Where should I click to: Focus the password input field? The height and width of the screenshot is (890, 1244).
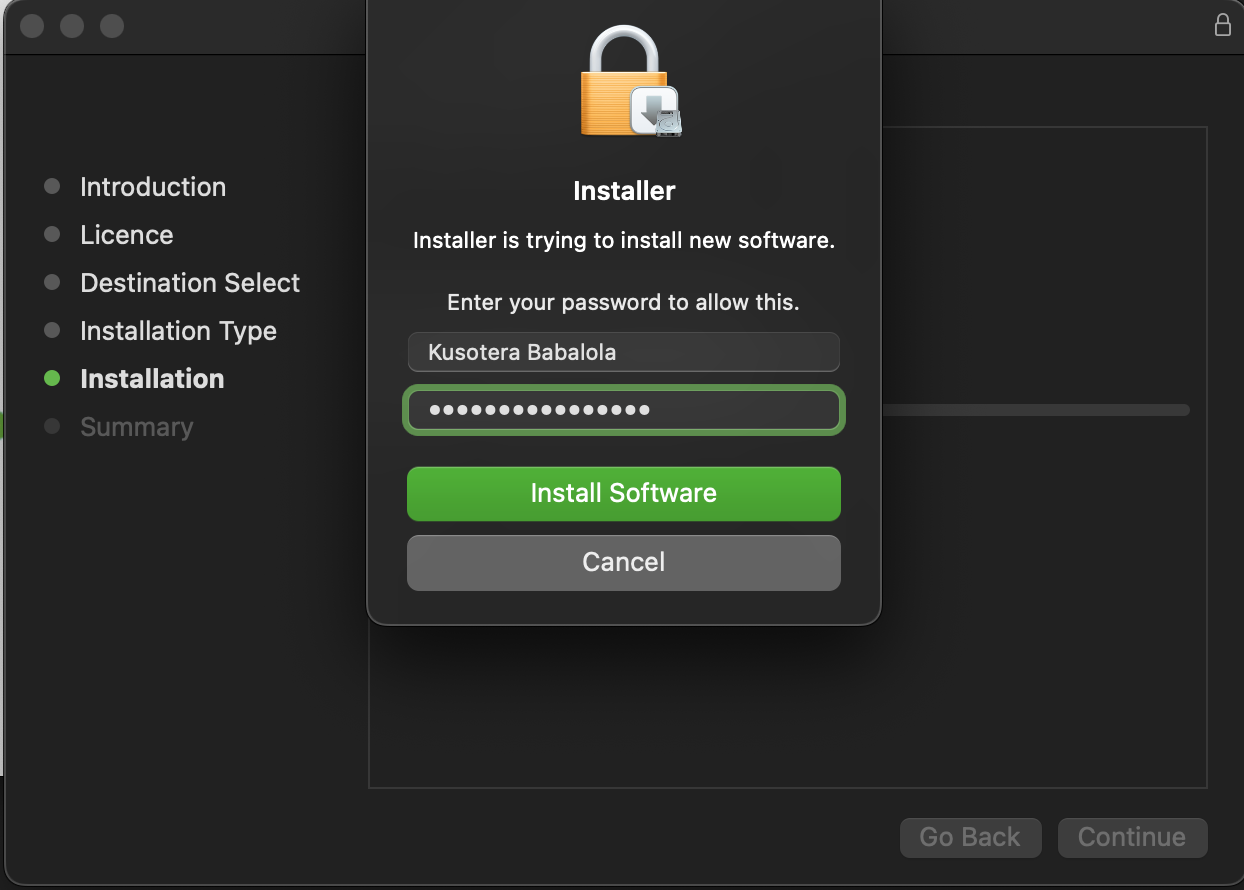point(623,410)
